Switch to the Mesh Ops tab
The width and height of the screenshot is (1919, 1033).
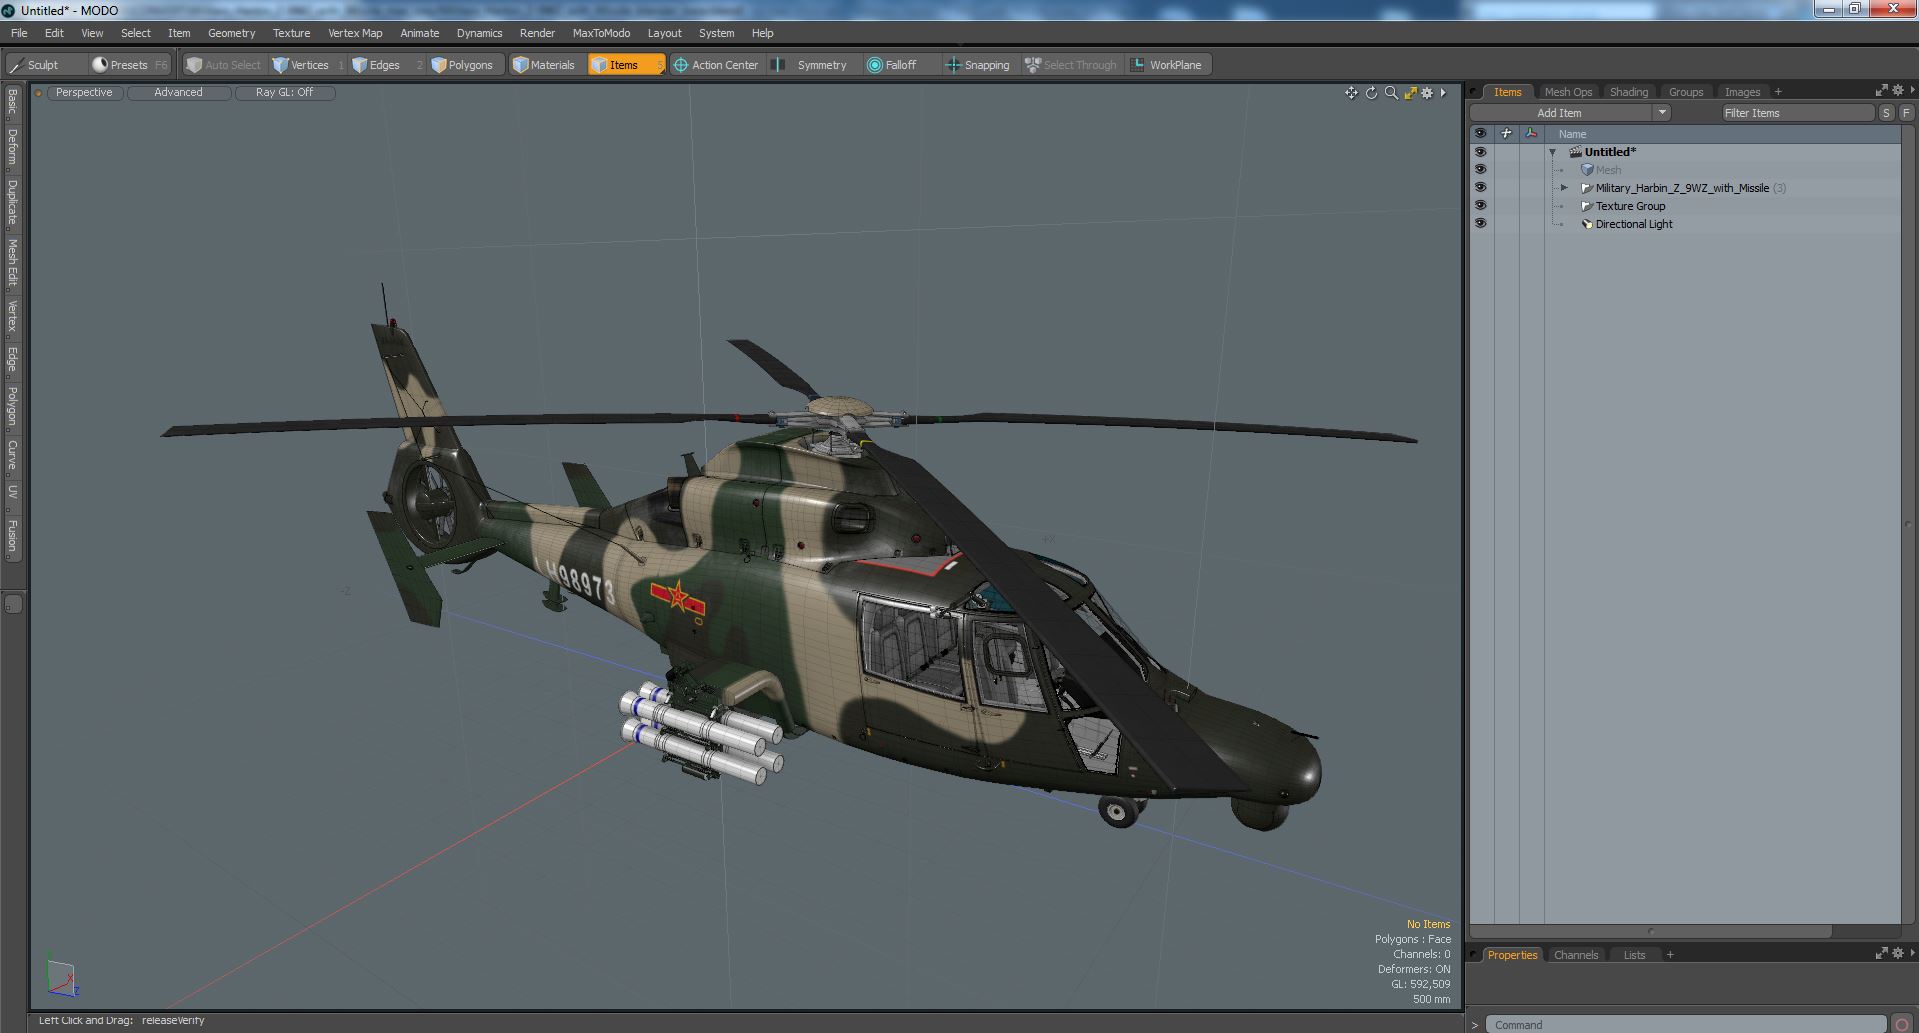click(1567, 92)
